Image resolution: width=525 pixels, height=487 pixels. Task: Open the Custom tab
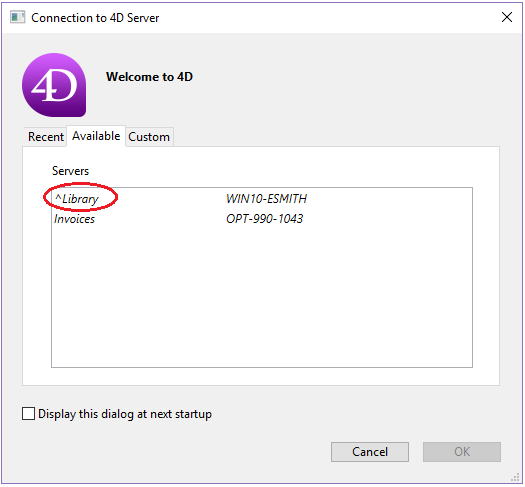pos(149,137)
